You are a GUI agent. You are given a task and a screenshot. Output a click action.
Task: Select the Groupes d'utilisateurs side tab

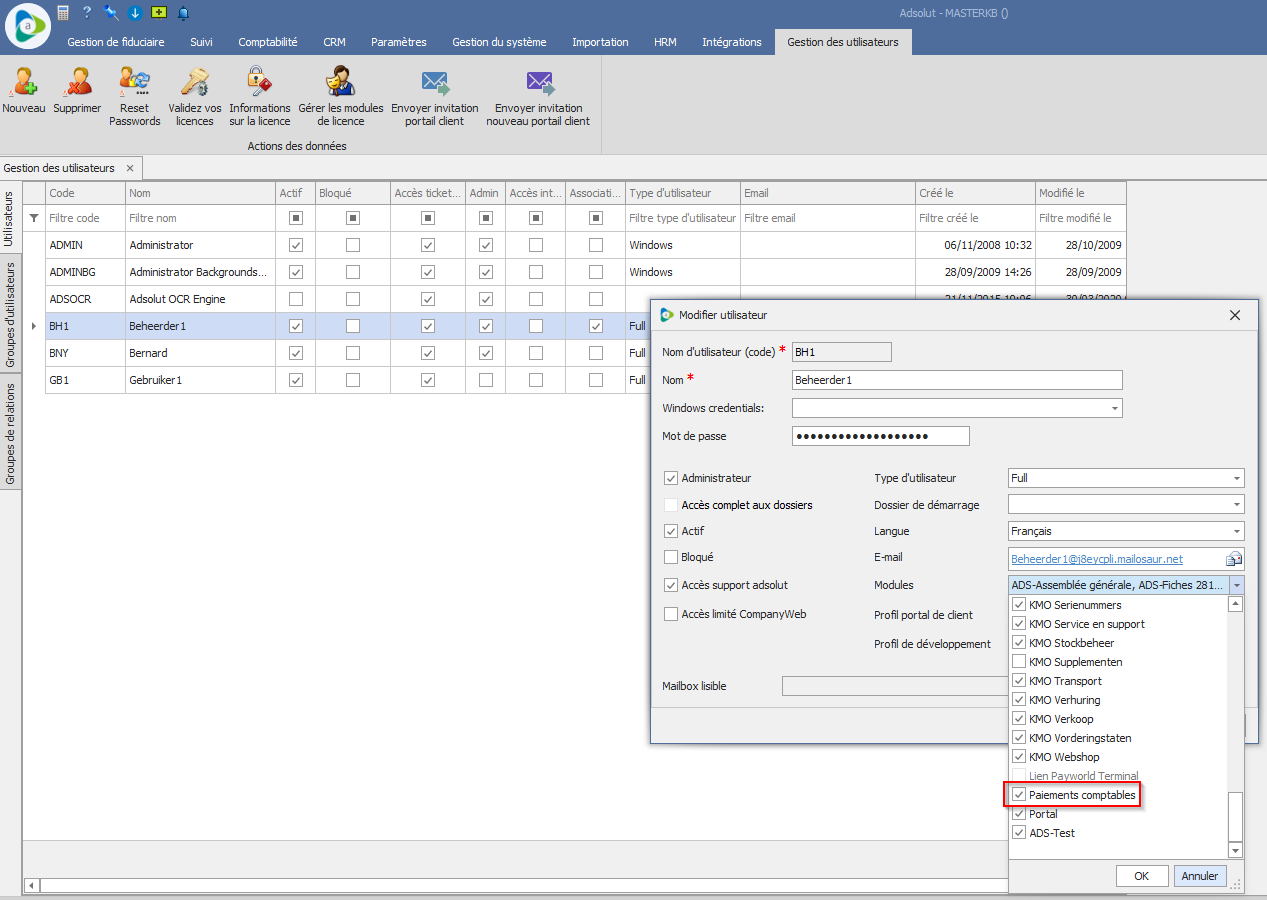click(x=10, y=314)
